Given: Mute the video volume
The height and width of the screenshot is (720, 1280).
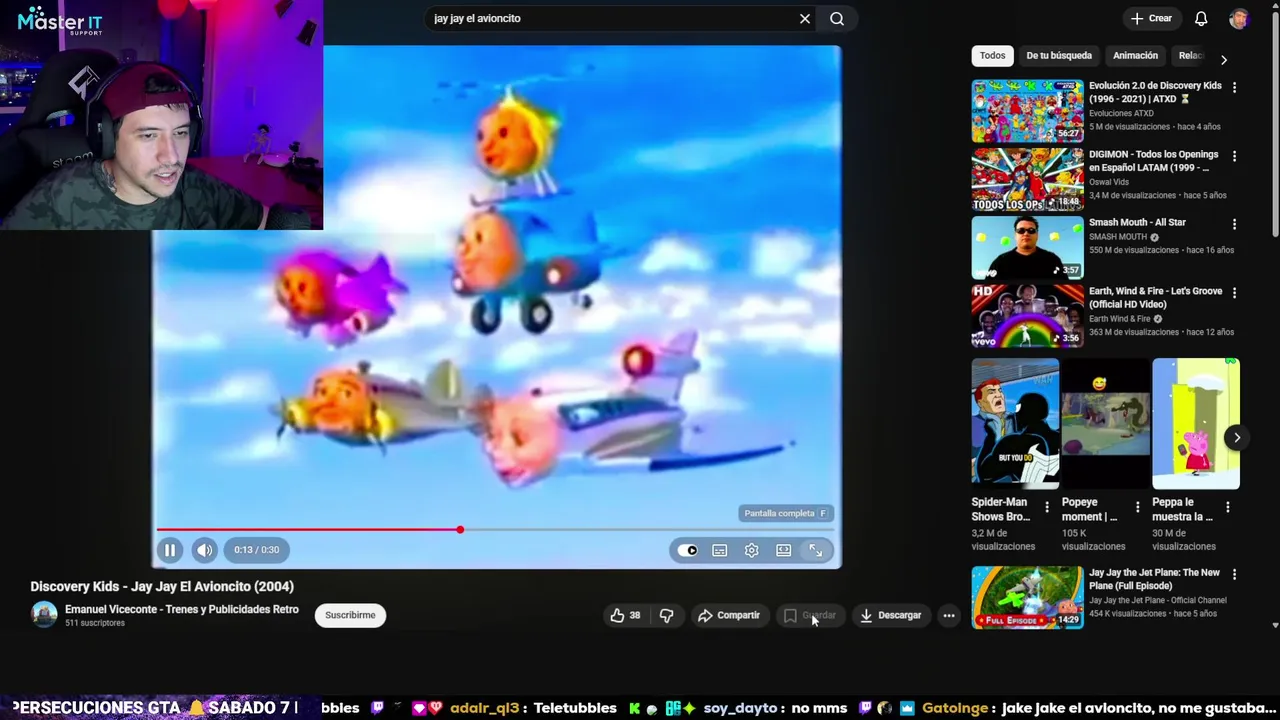Looking at the screenshot, I should (x=204, y=550).
